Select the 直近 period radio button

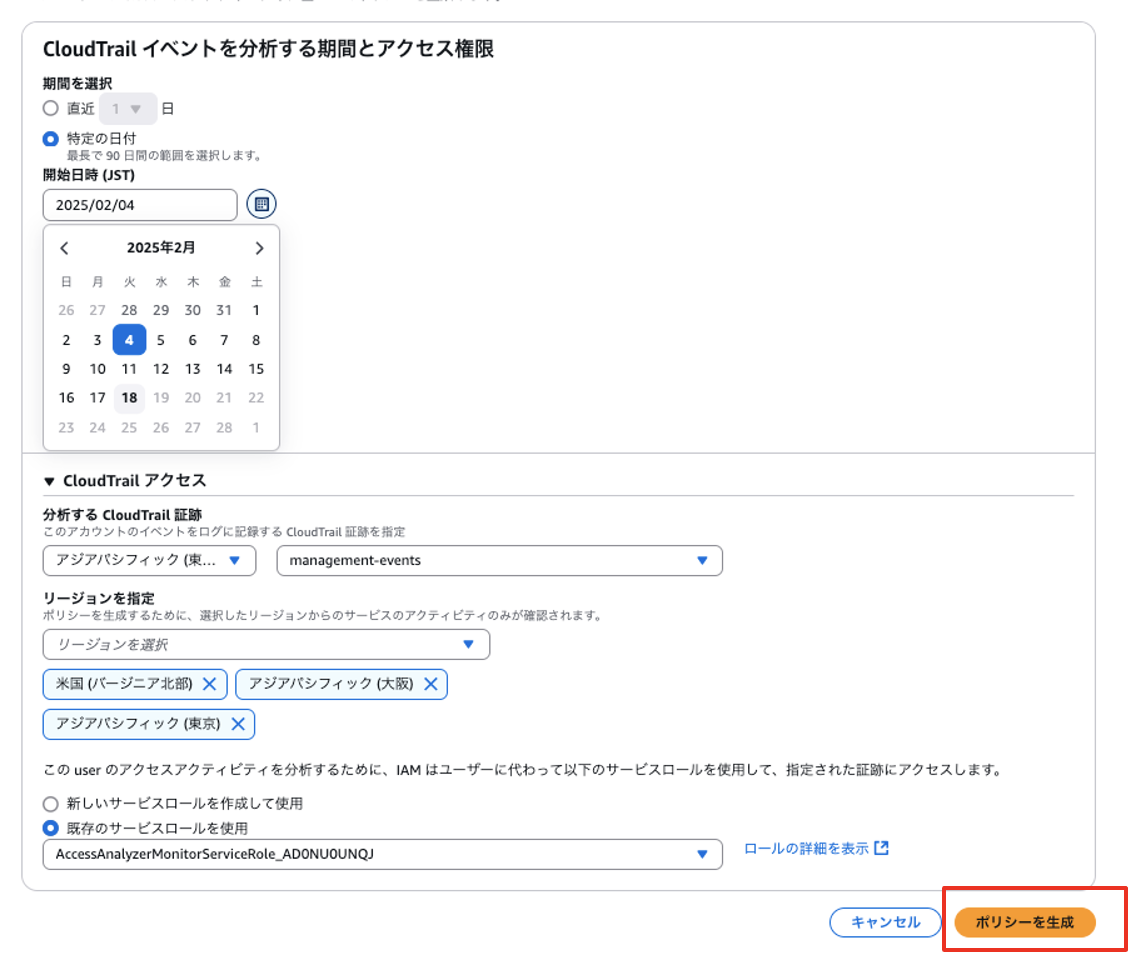click(51, 108)
